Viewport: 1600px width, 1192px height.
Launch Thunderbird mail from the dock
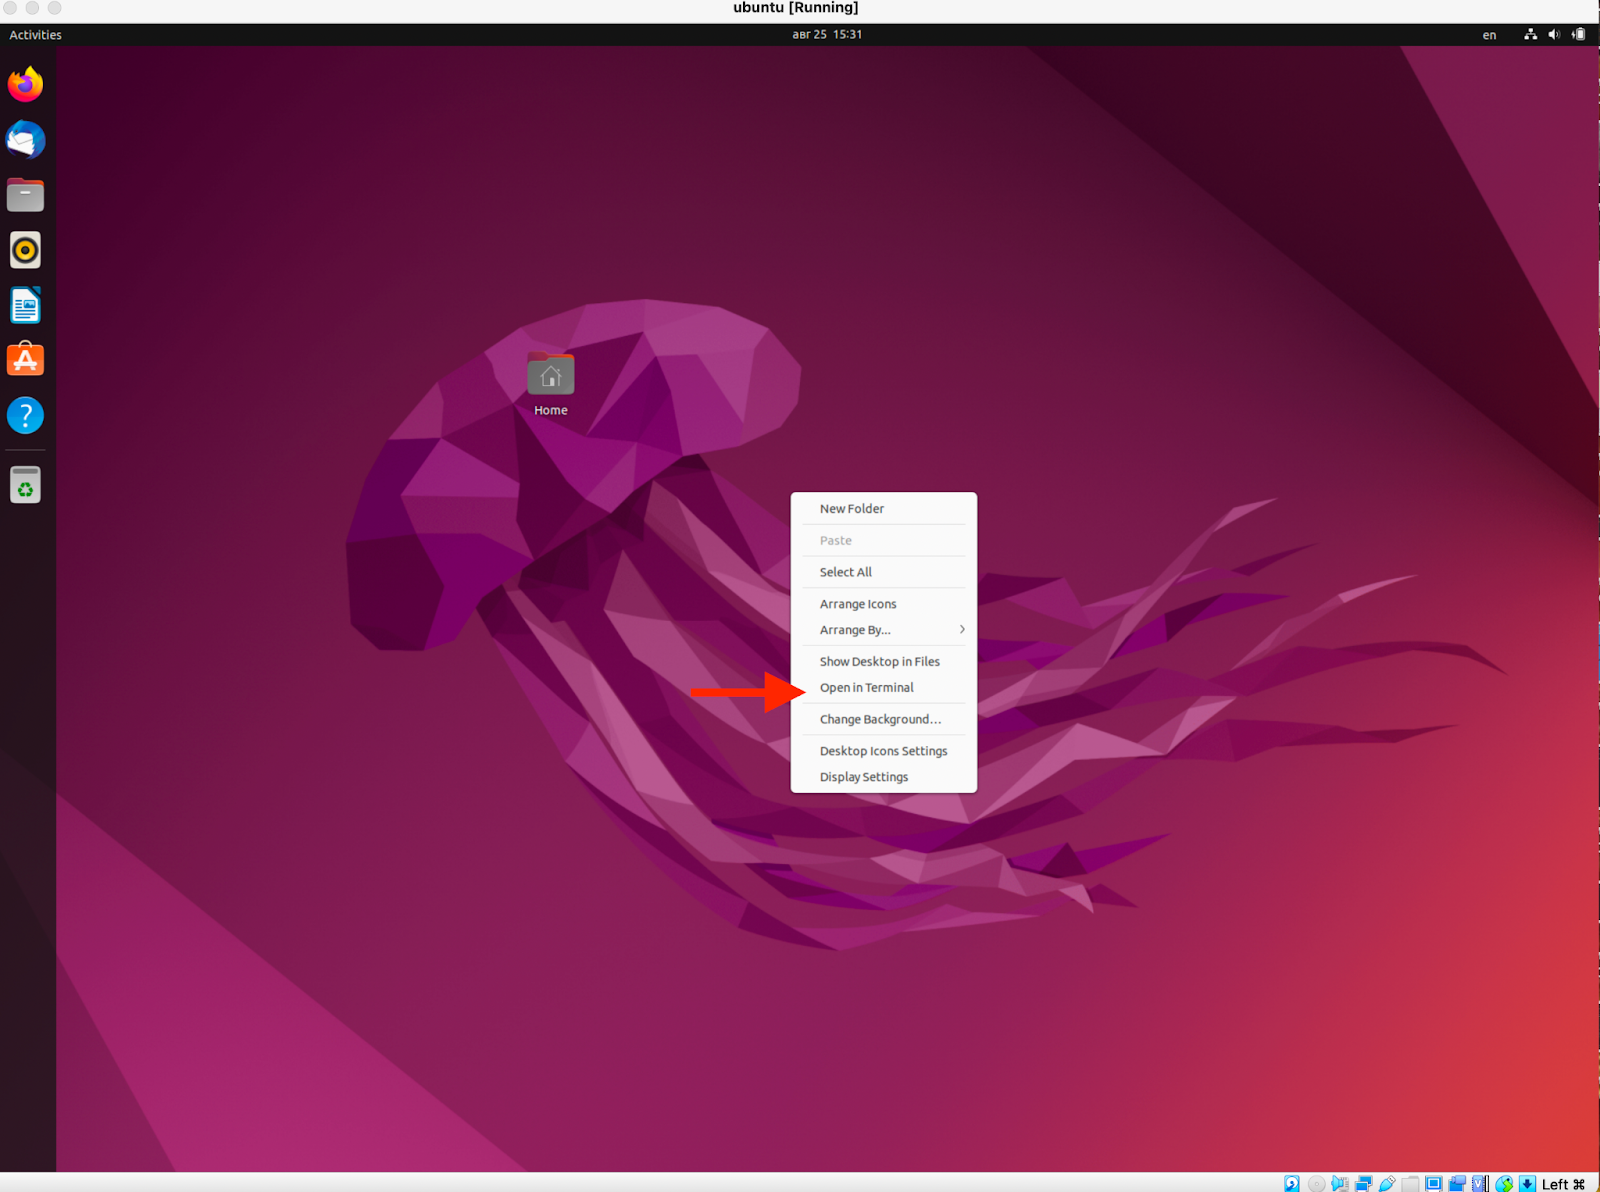coord(26,140)
